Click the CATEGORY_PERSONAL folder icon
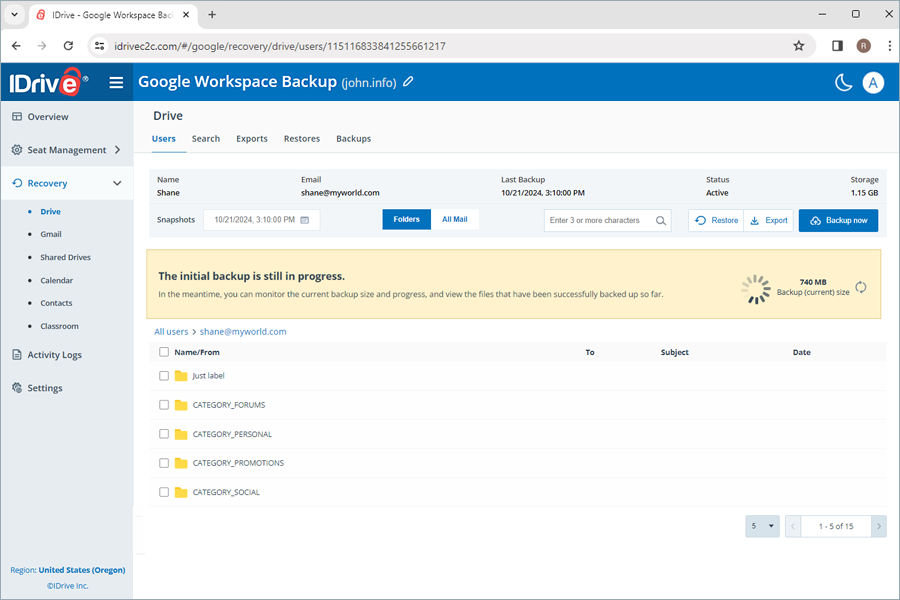Viewport: 900px width, 600px height. point(181,434)
